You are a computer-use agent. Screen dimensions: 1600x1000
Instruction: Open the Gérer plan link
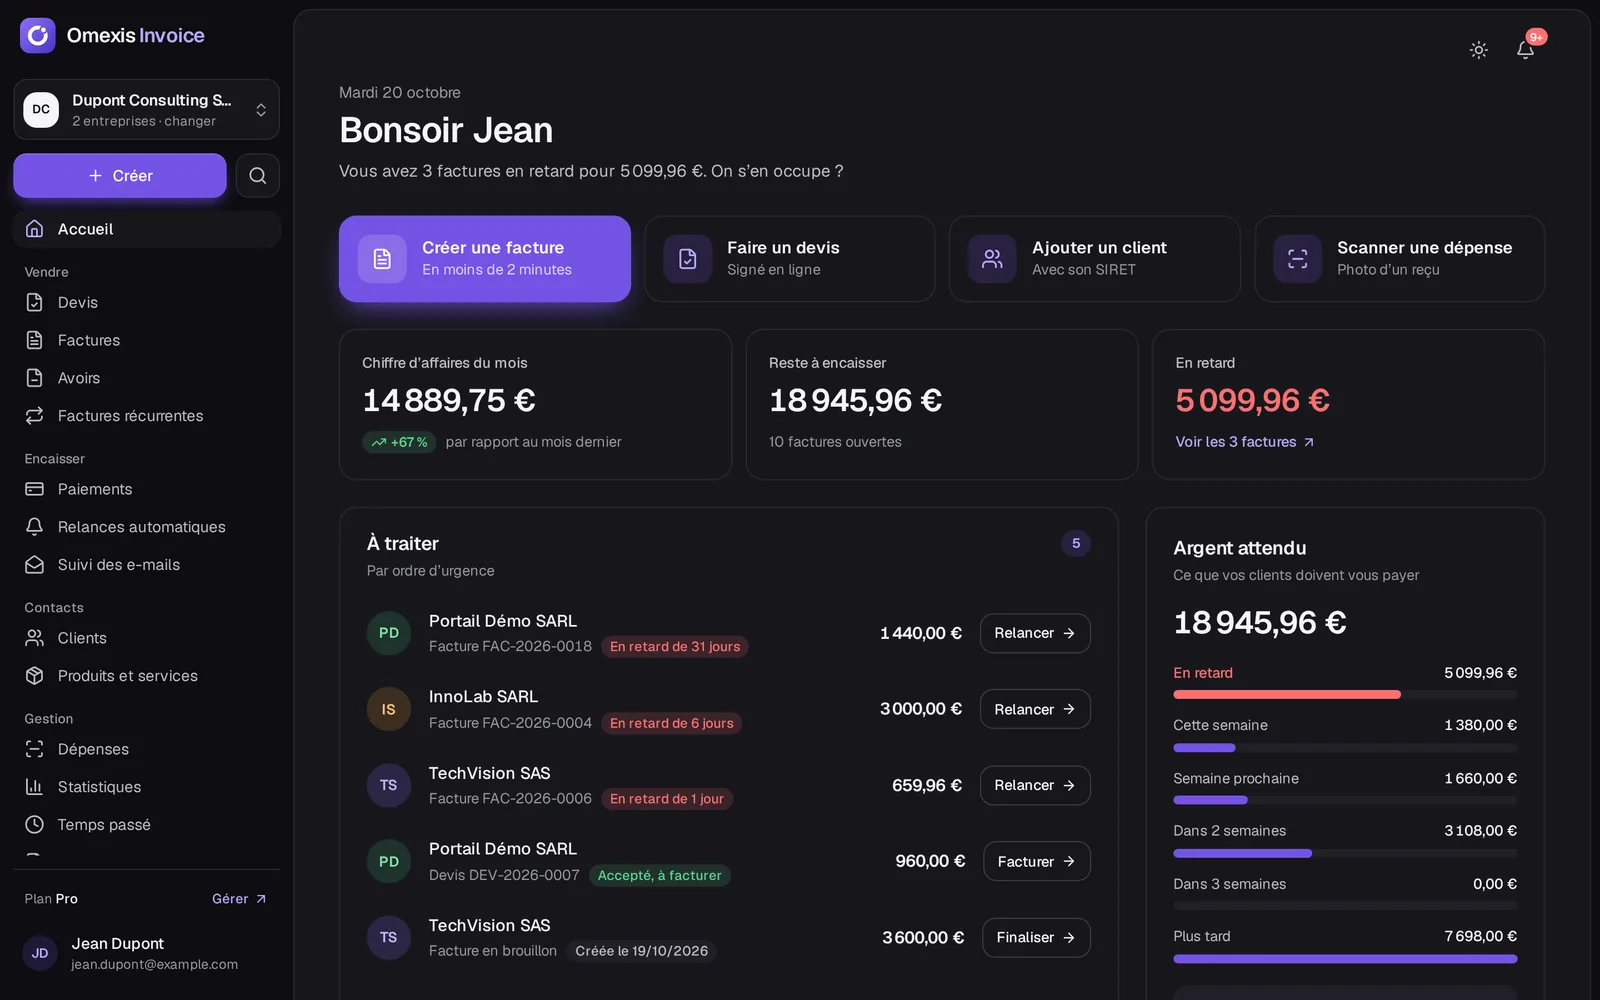point(239,899)
